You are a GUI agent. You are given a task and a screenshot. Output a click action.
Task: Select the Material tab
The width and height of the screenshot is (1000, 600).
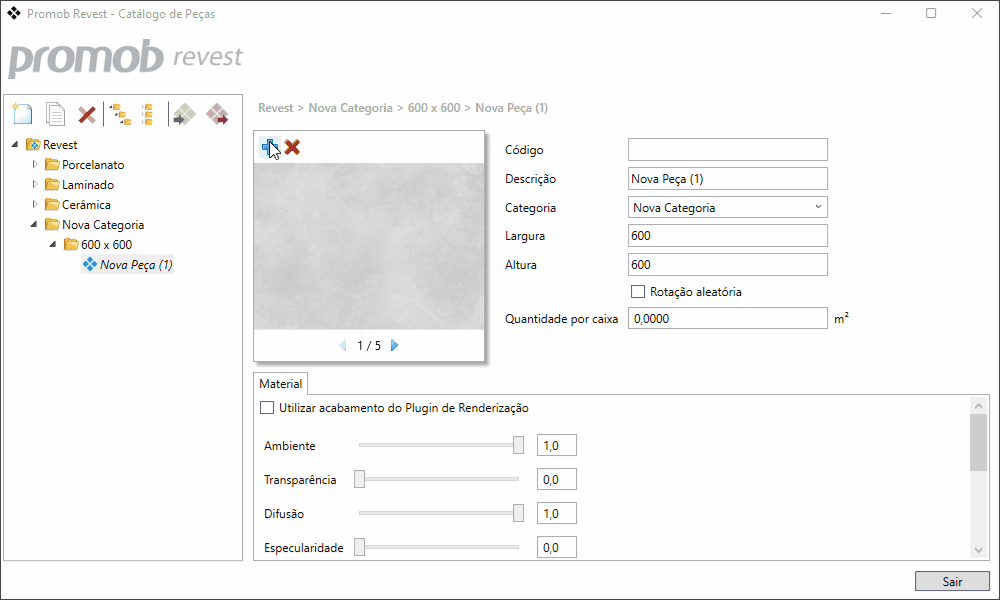point(280,384)
